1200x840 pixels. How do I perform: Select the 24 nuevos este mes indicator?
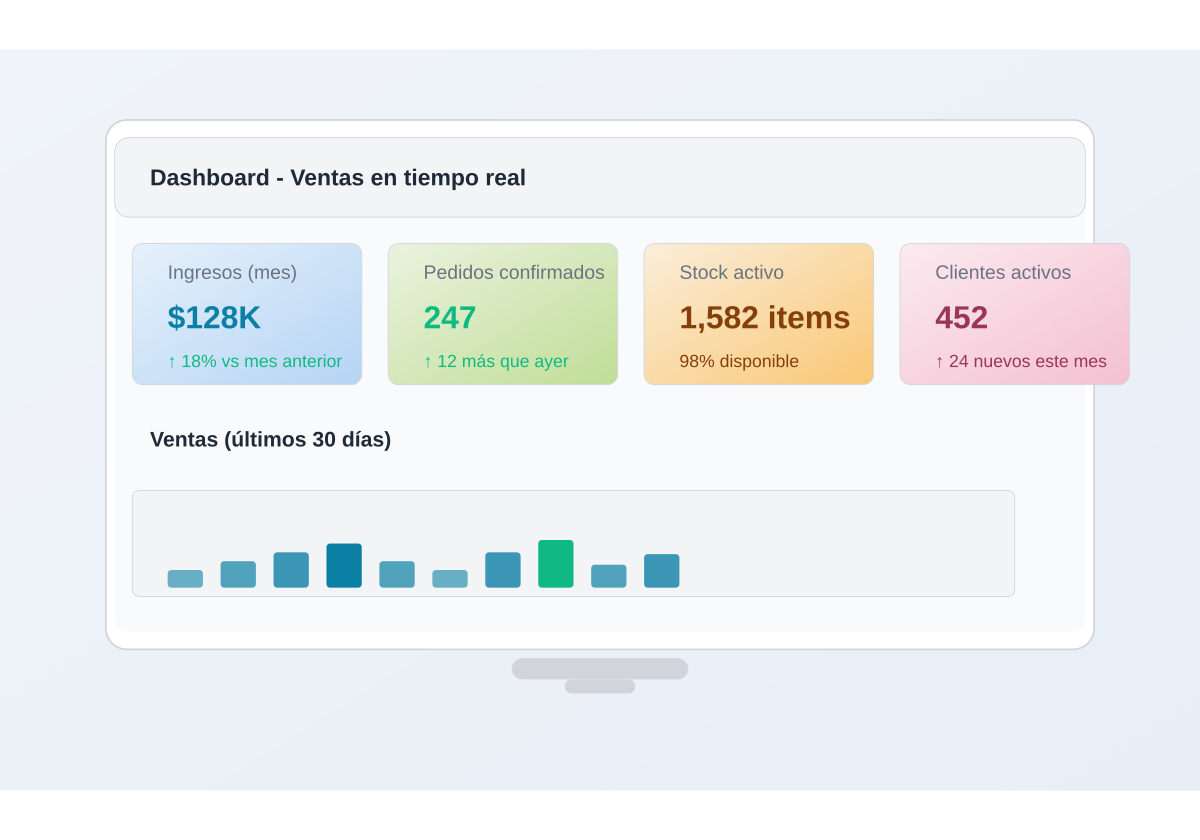pyautogui.click(x=1021, y=362)
